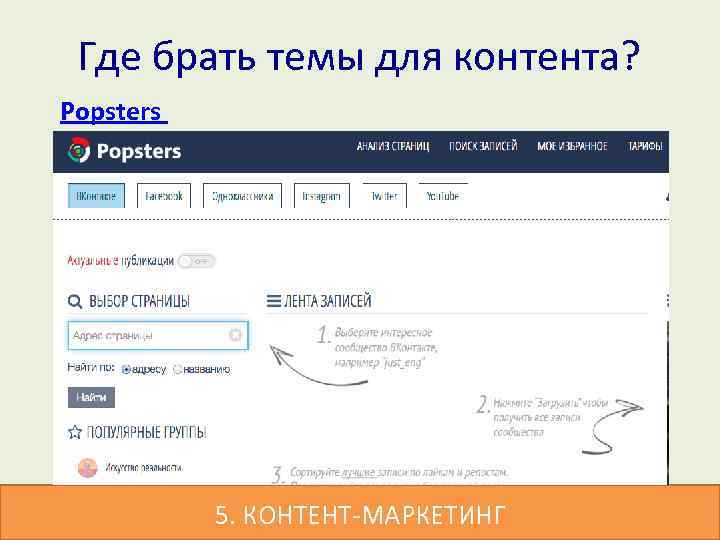Open the Искусство реальности group avatar
Viewport: 720px width, 540px height.
click(87, 468)
